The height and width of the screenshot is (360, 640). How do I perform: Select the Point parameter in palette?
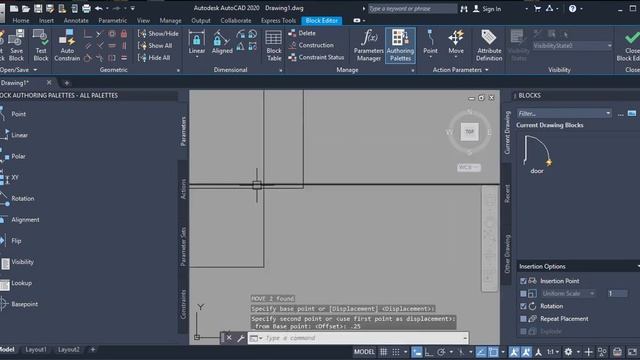coord(13,114)
